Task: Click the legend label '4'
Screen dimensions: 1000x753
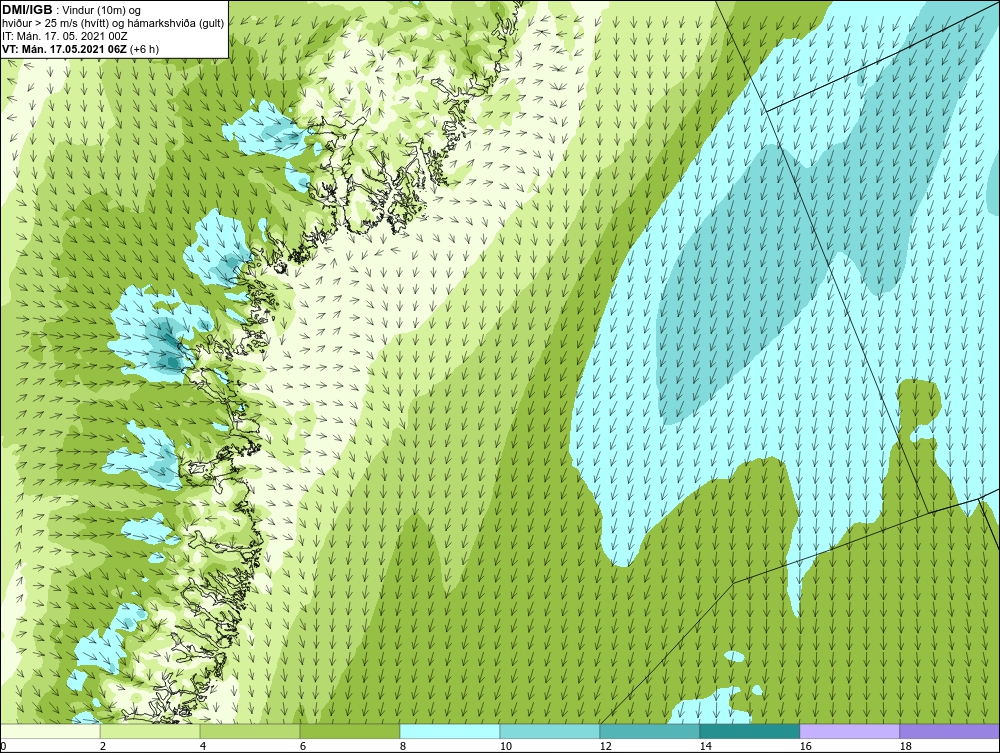Action: point(203,746)
